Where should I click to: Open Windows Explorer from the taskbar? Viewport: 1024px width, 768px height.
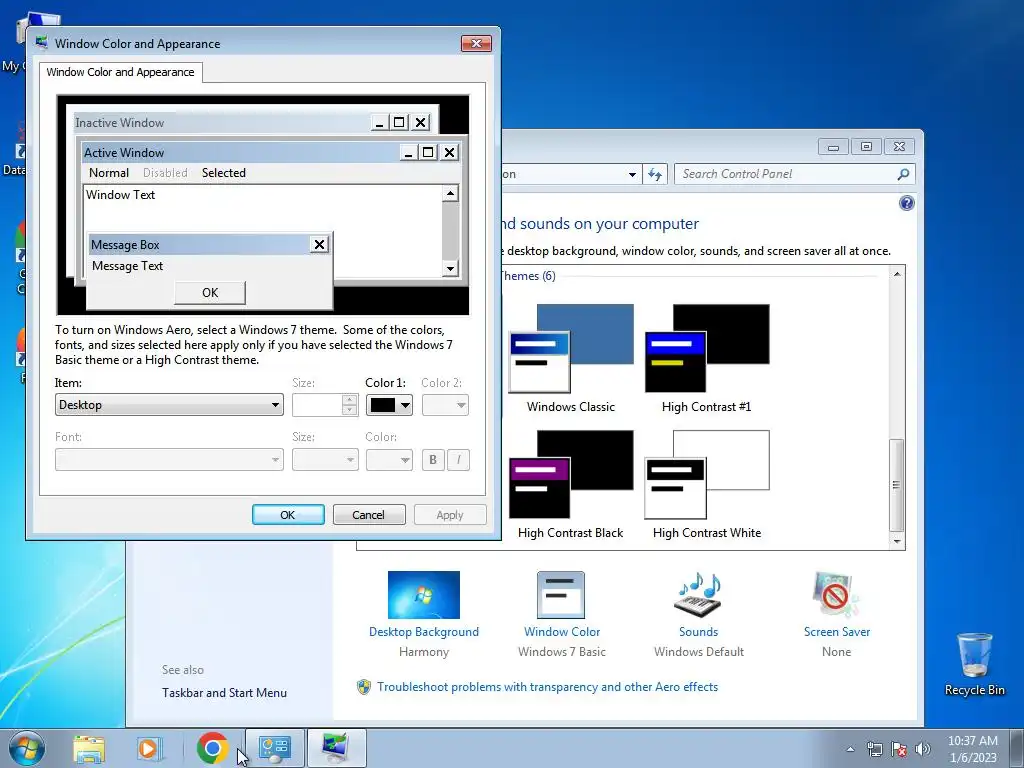click(89, 748)
